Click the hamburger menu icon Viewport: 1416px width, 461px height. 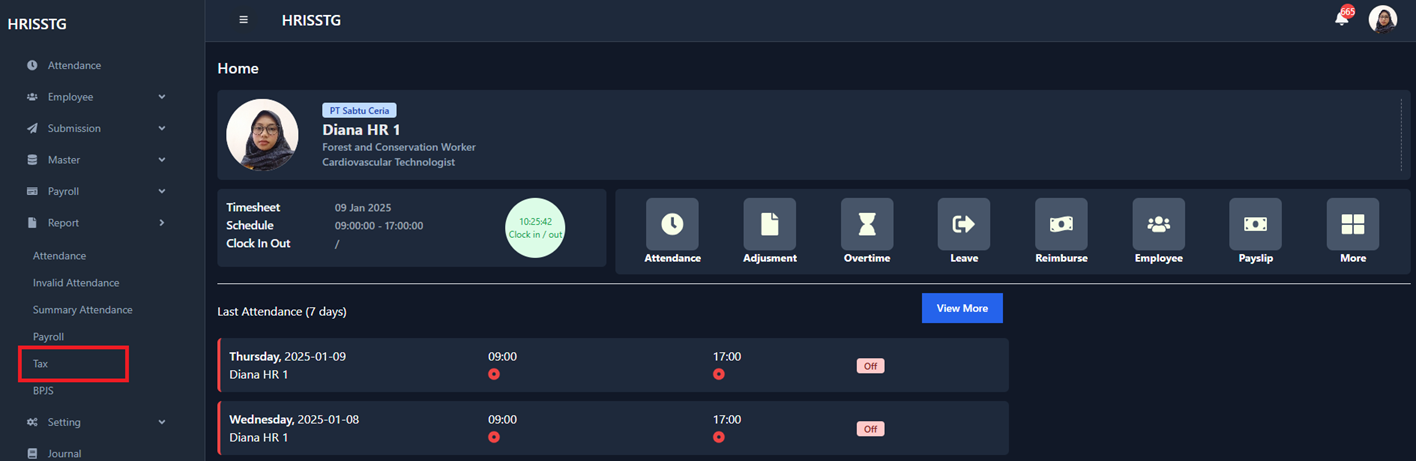[243, 20]
